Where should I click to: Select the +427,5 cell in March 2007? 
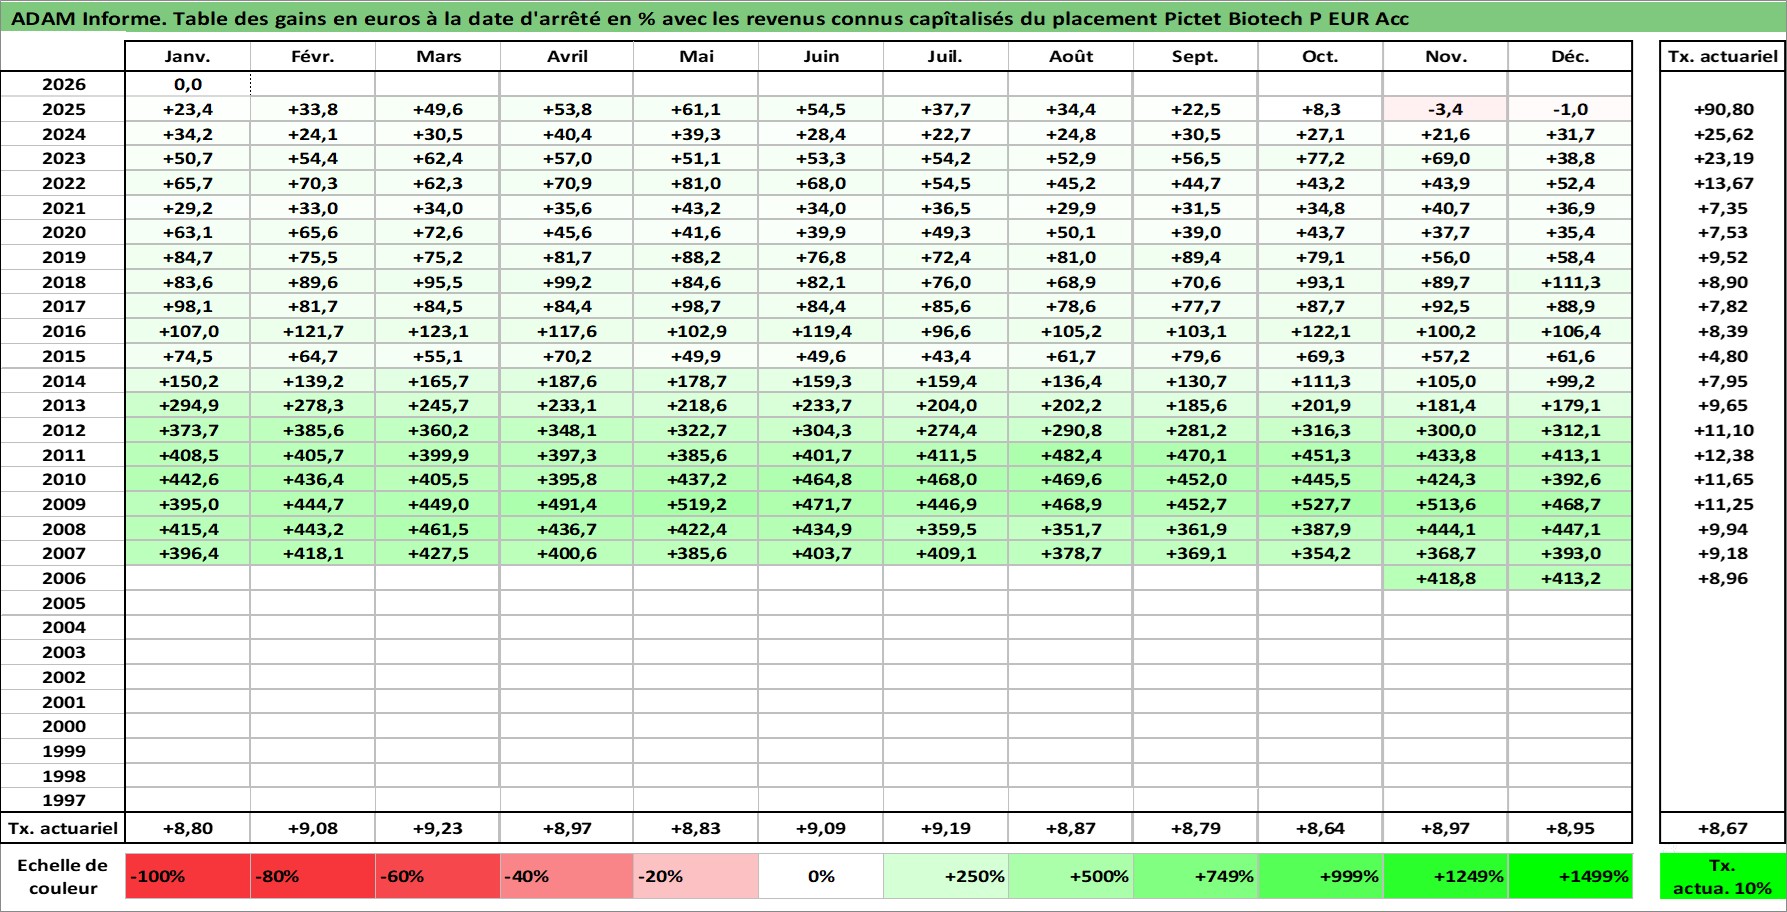tap(438, 553)
